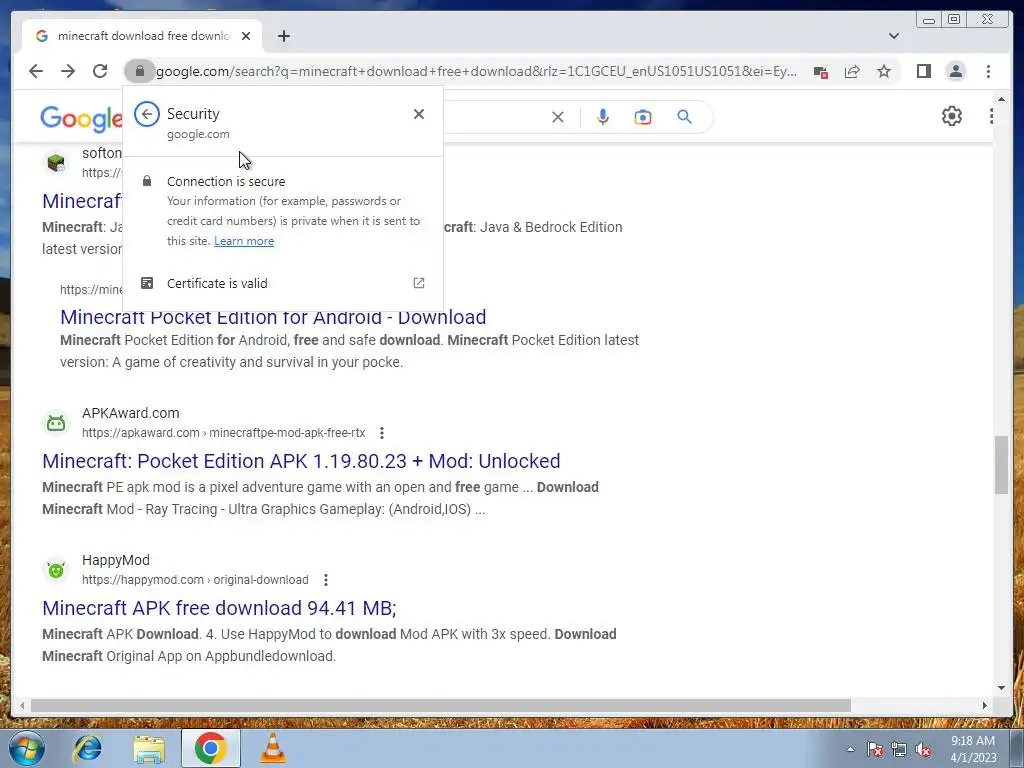Screen dimensions: 1024x768
Task: Open Windows Explorer from taskbar
Action: (x=149, y=749)
